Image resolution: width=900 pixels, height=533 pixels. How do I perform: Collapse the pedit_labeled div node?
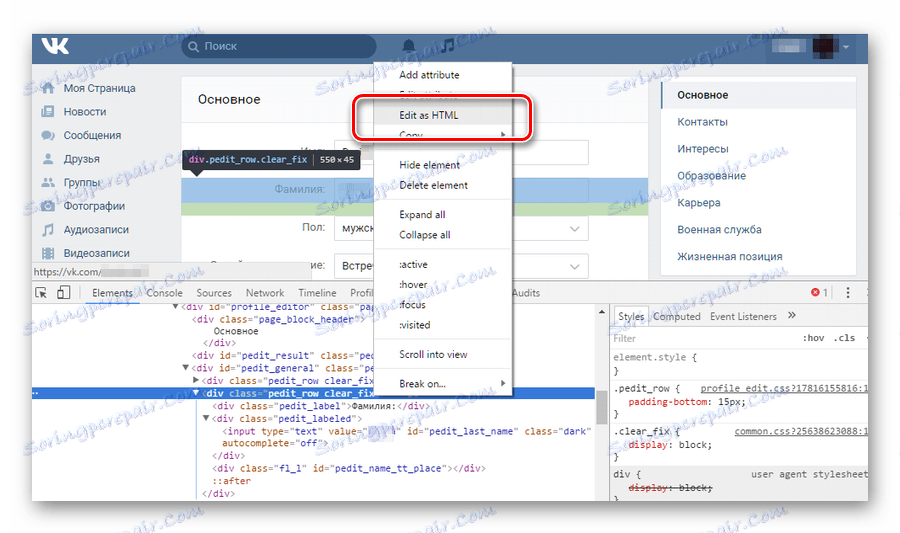(206, 418)
